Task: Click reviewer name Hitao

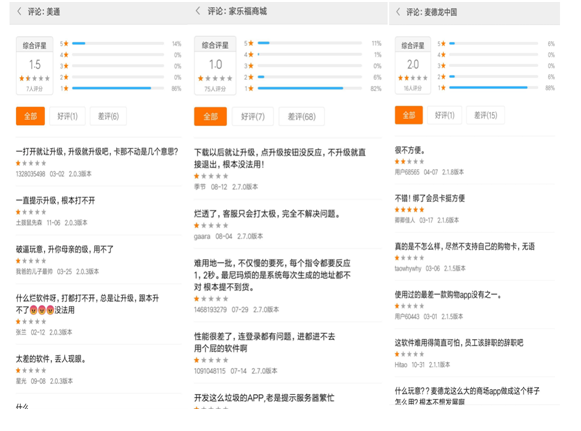Action: pyautogui.click(x=401, y=365)
